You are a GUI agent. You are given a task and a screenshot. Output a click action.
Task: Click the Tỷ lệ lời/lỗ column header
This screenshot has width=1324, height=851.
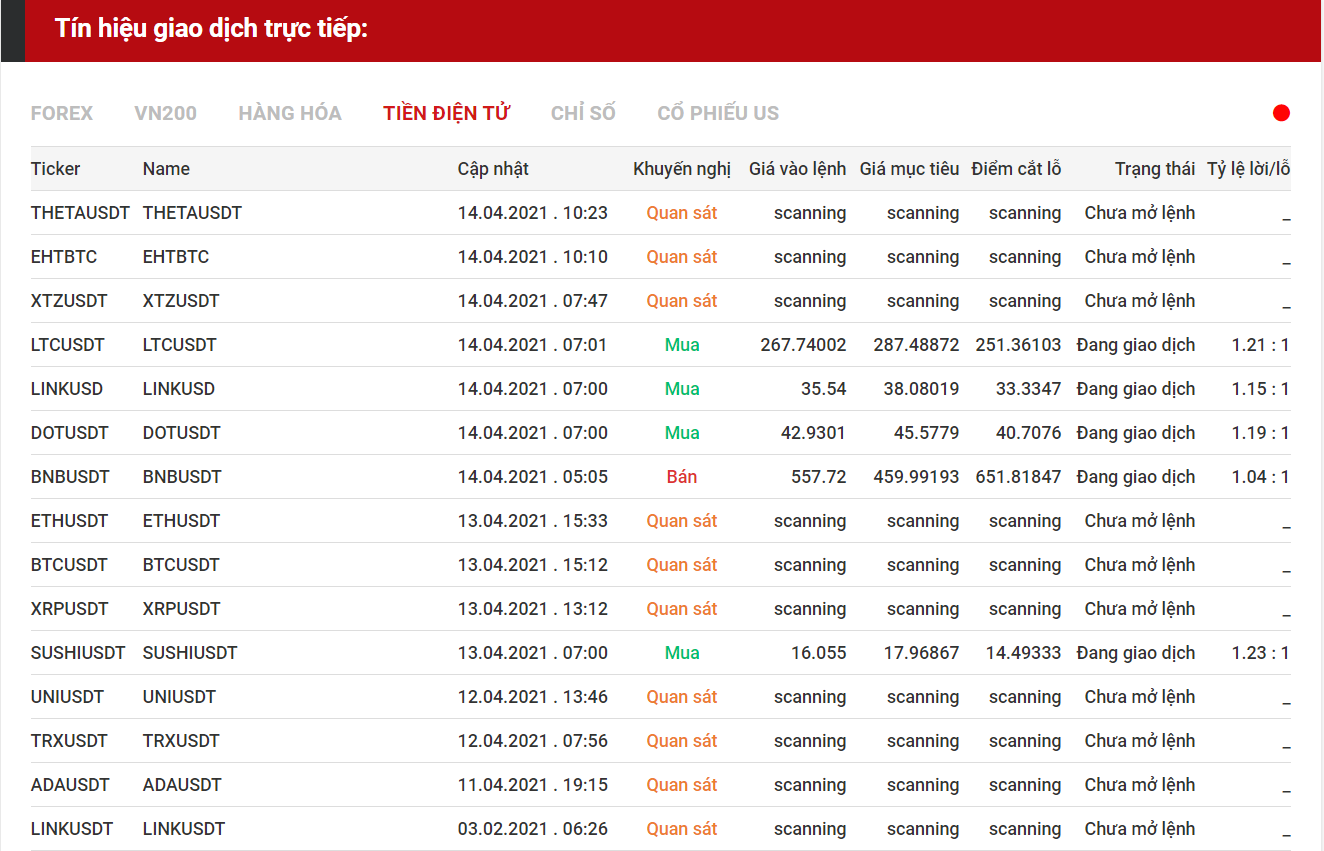[1249, 169]
